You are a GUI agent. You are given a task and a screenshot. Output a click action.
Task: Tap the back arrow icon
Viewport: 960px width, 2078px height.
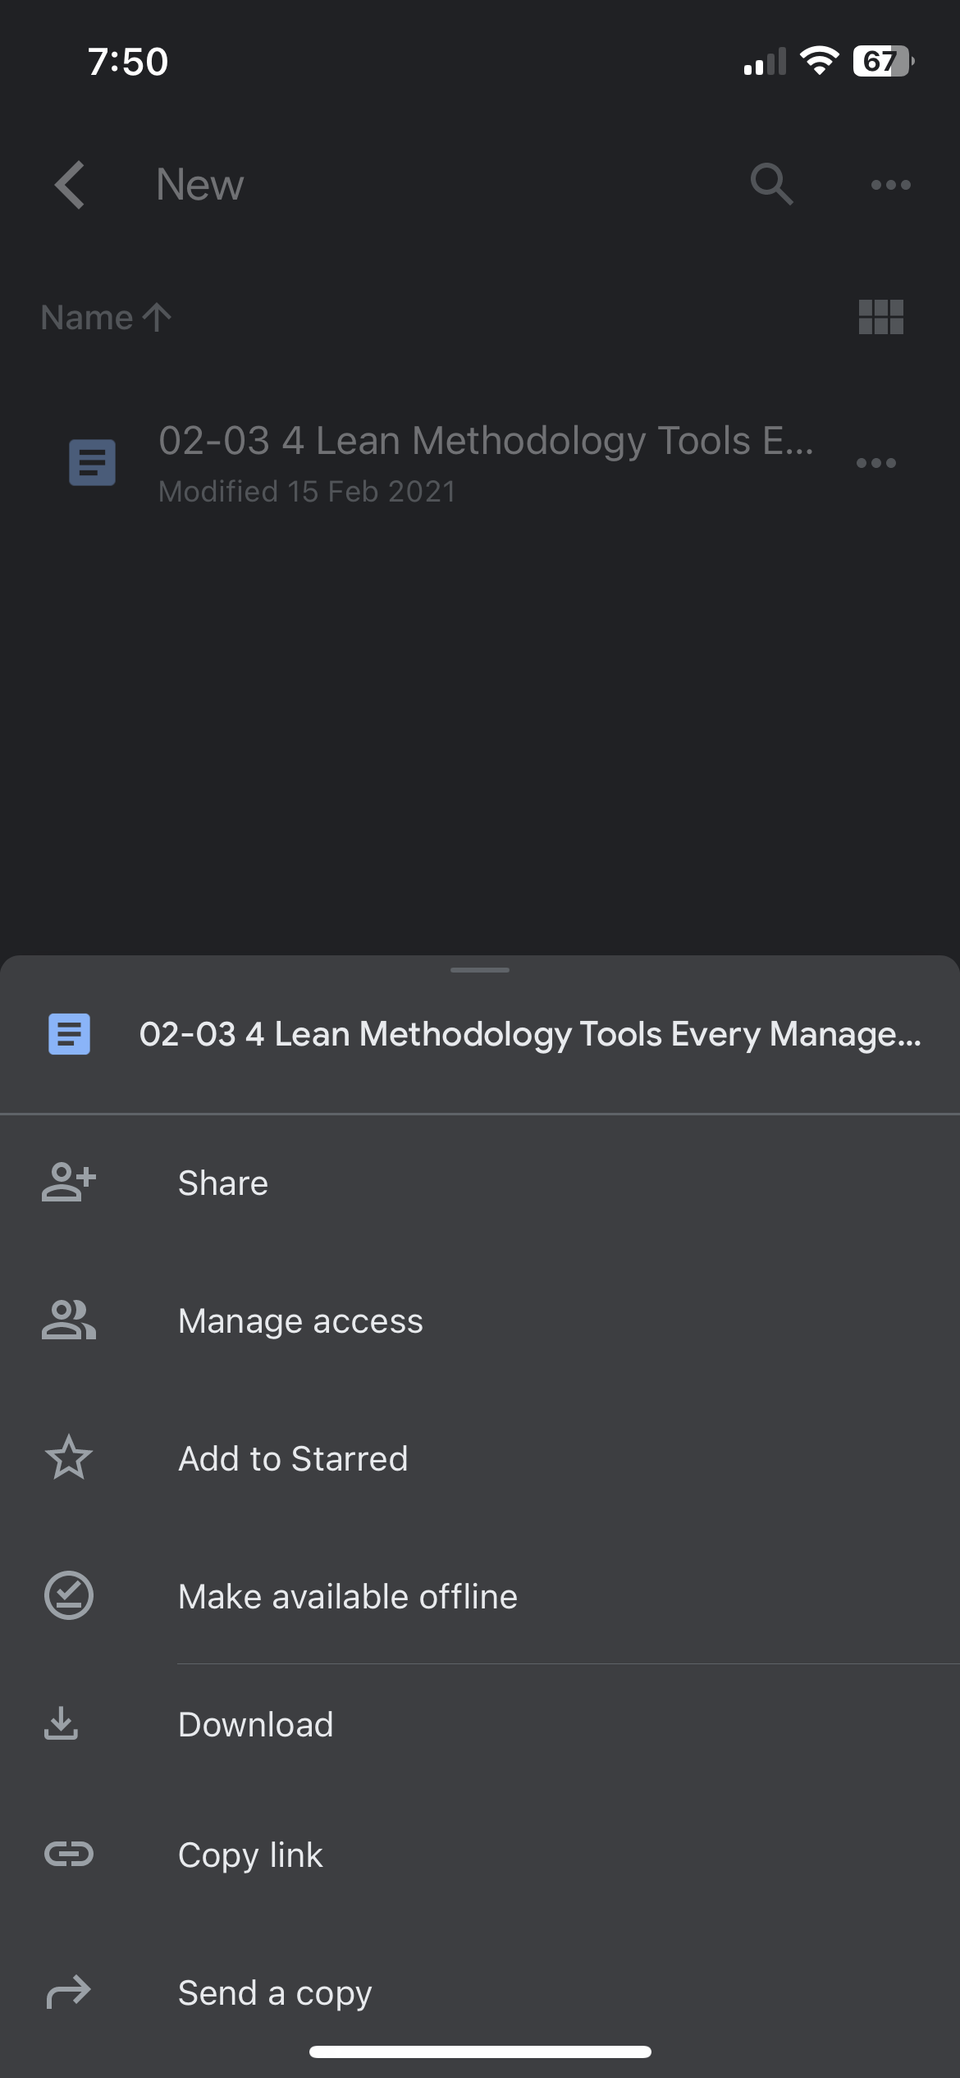[x=70, y=185]
